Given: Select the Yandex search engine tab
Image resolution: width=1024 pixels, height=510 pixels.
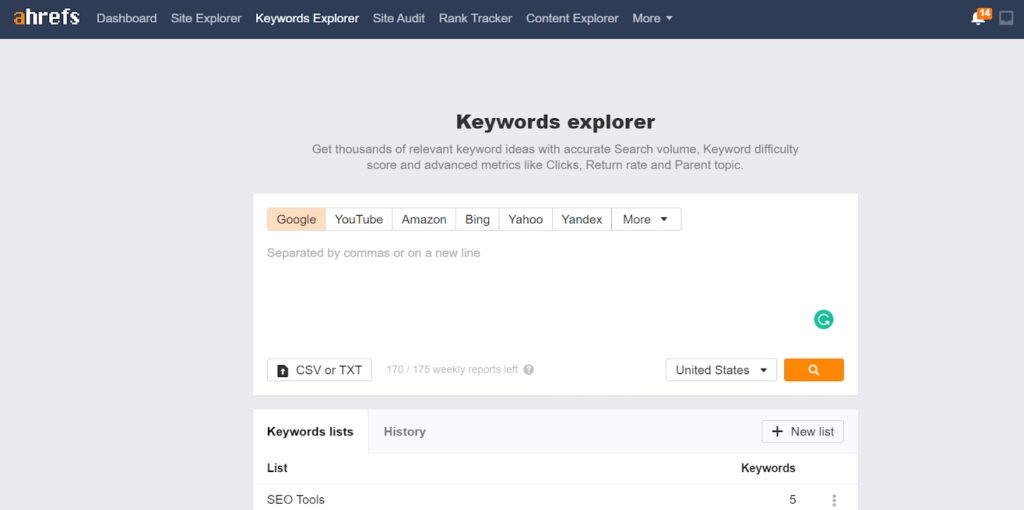Looking at the screenshot, I should pyautogui.click(x=582, y=219).
